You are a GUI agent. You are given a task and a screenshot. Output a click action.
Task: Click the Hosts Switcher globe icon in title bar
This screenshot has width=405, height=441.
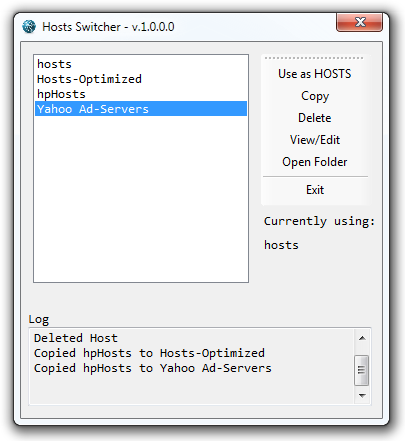(29, 26)
